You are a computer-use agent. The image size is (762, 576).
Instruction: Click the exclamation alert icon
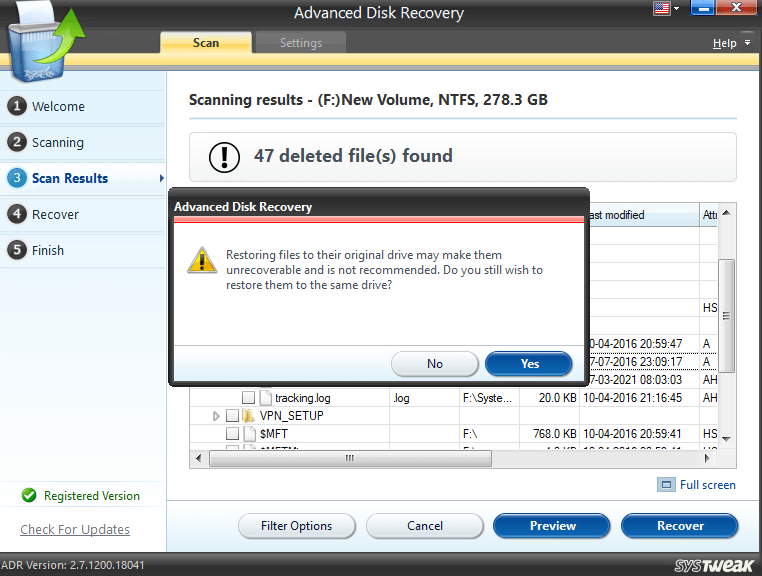tap(224, 157)
